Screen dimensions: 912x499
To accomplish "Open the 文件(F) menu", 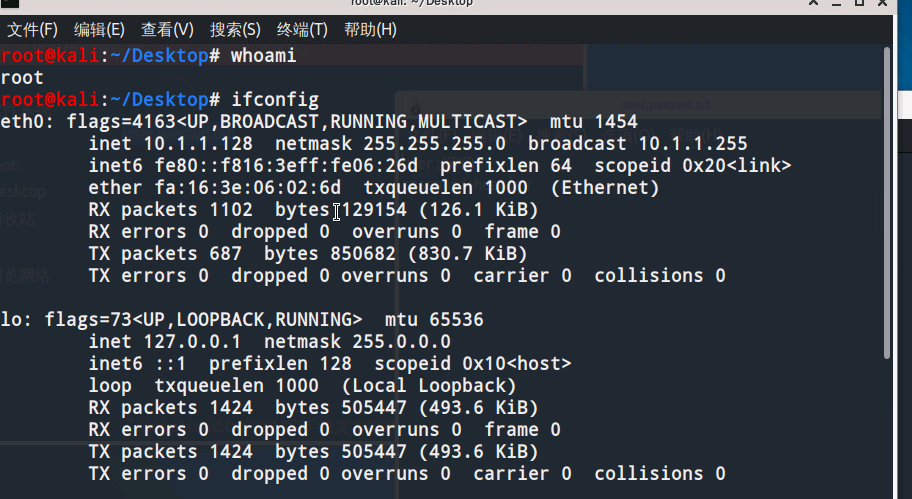I will coord(32,30).
